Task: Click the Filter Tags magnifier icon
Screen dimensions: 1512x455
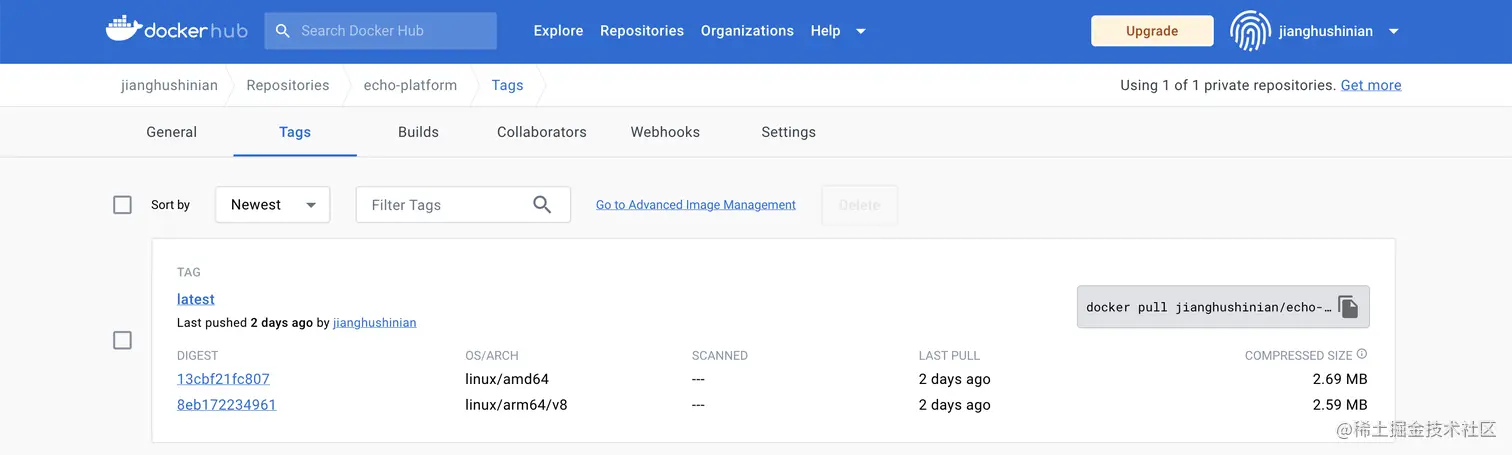Action: coord(542,205)
